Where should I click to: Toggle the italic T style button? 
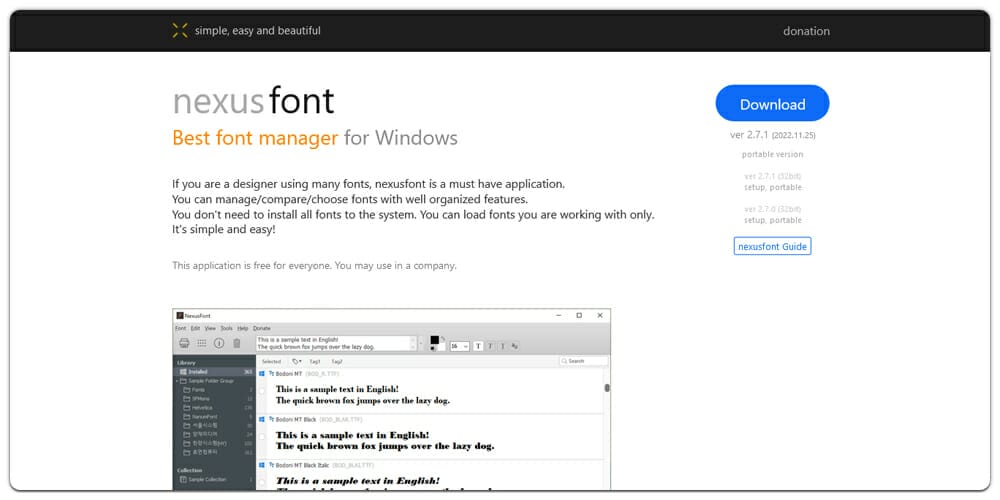point(503,346)
